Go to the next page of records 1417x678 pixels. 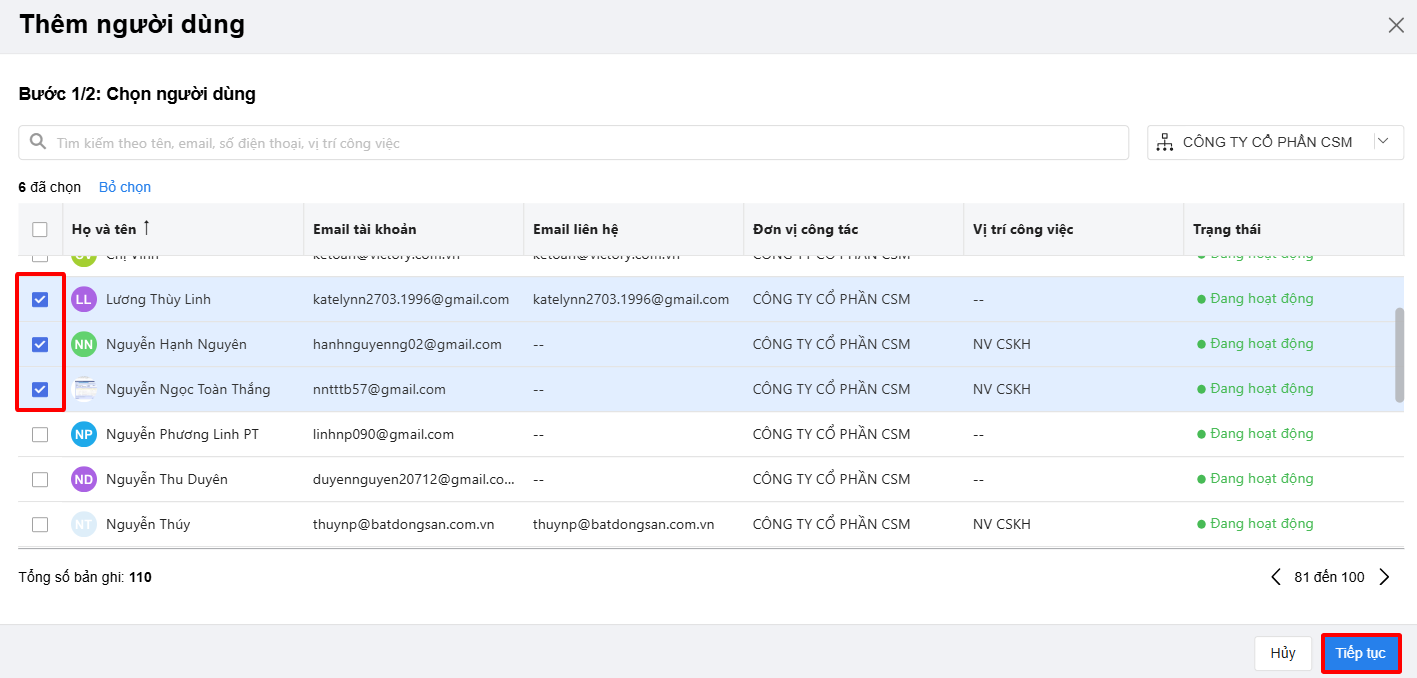click(x=1385, y=577)
